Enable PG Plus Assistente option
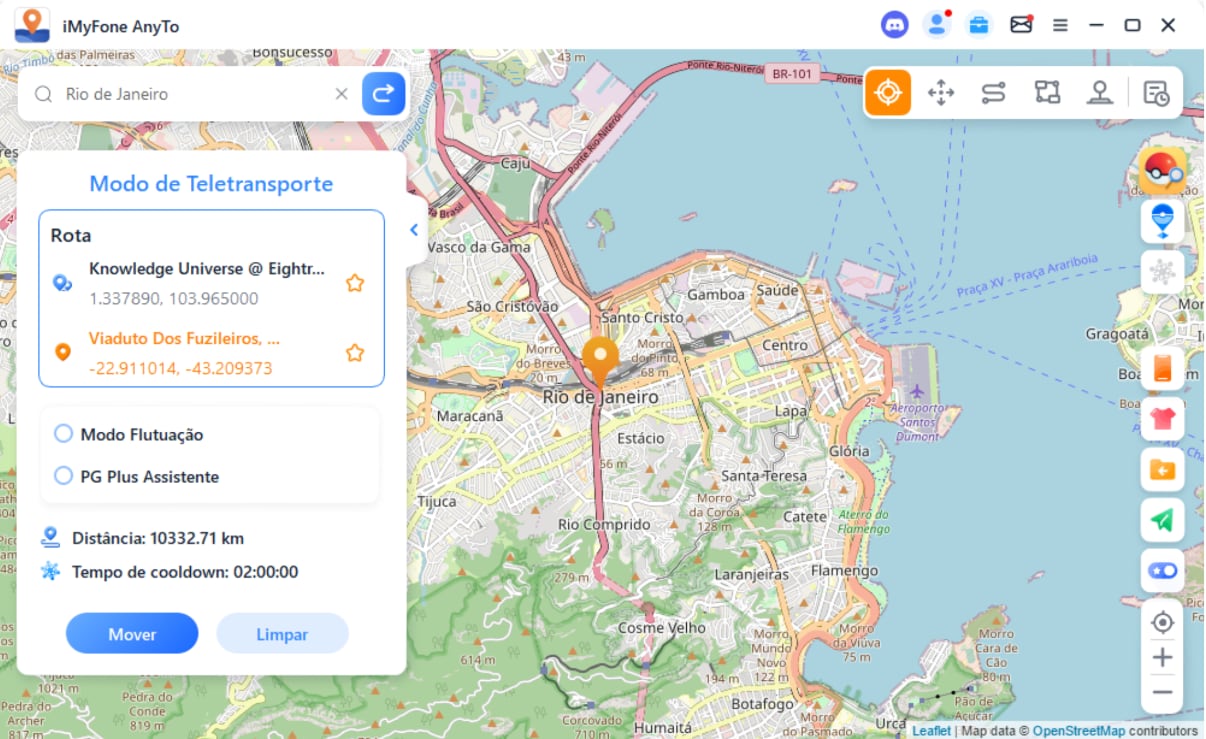 click(64, 476)
